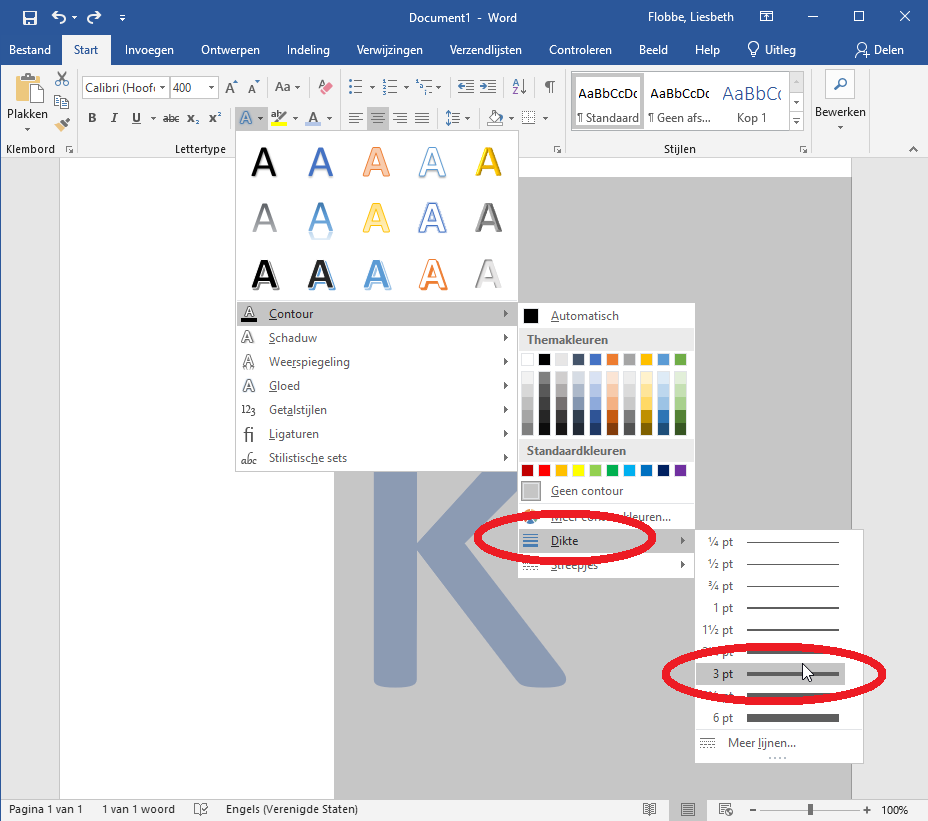
Task: Open the Dikte submenu item
Action: pyautogui.click(x=605, y=540)
